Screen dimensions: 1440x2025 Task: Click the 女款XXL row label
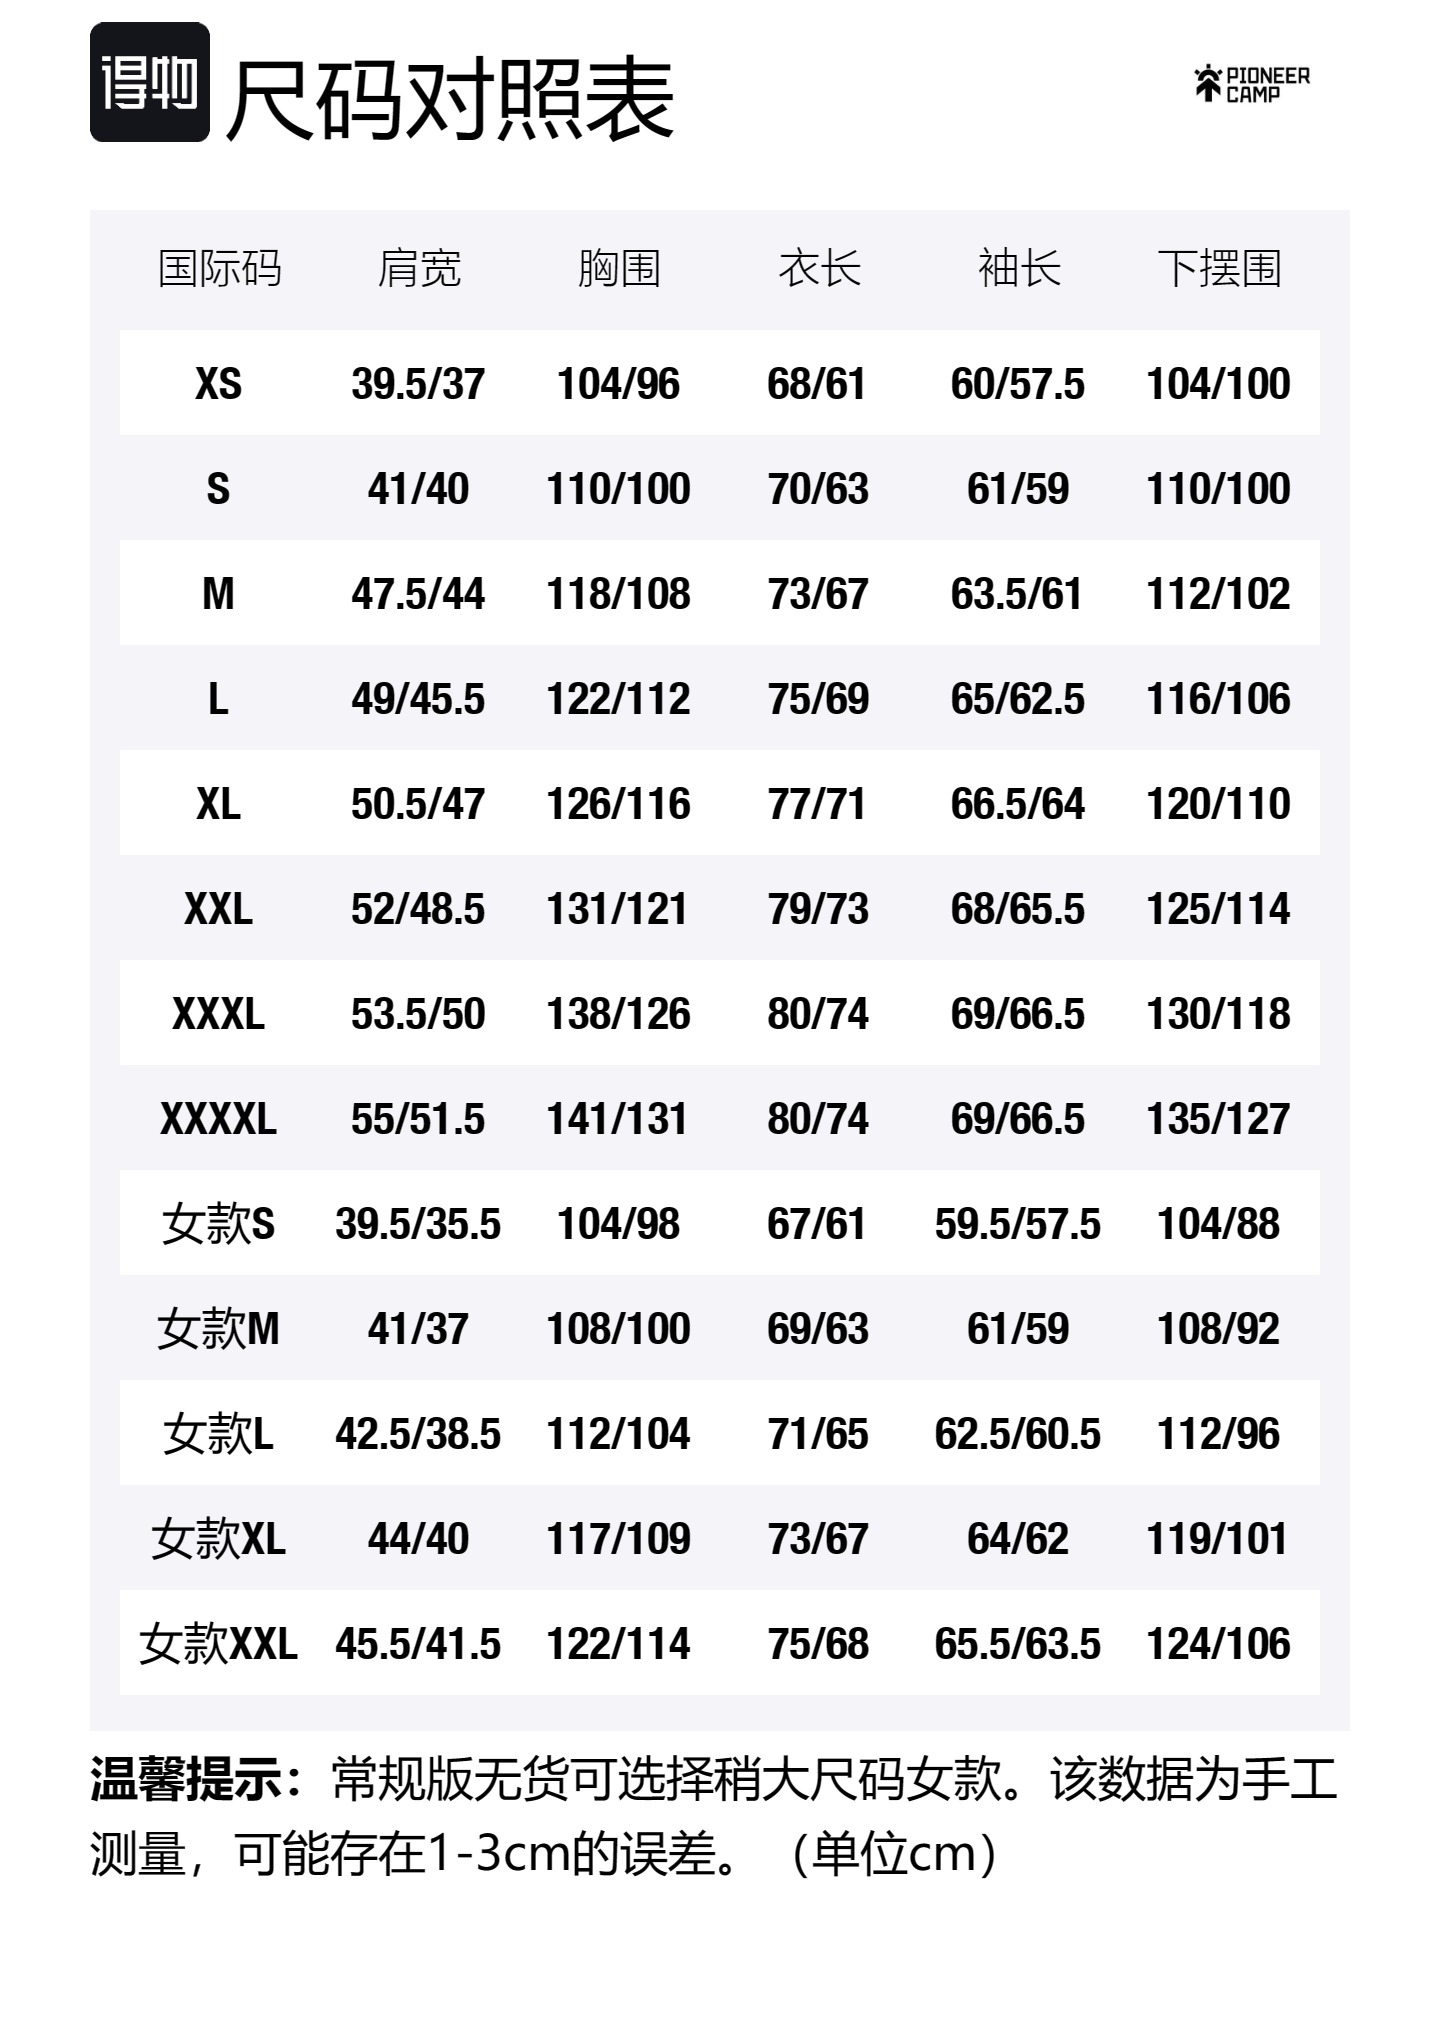[218, 1644]
